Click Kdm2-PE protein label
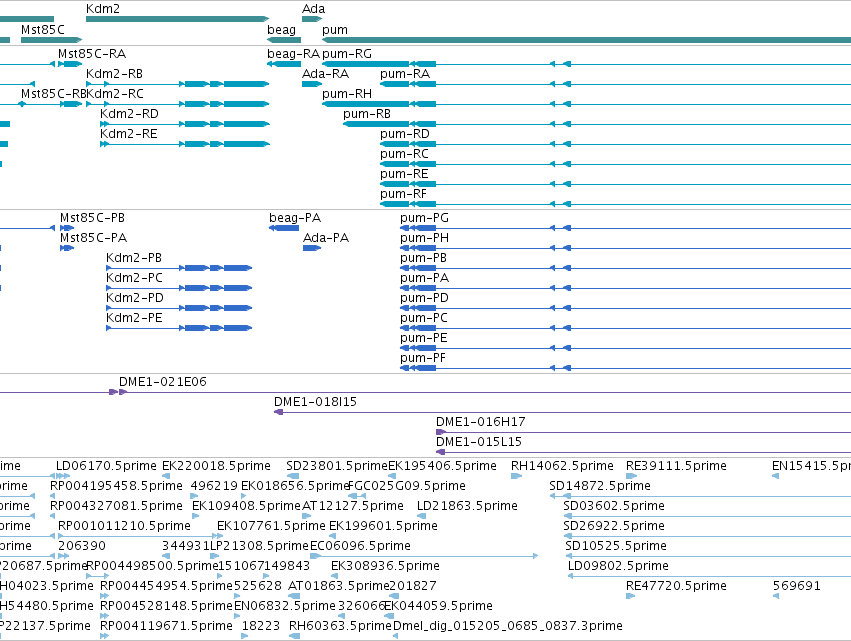Viewport: 851px width, 641px height. 134,319
